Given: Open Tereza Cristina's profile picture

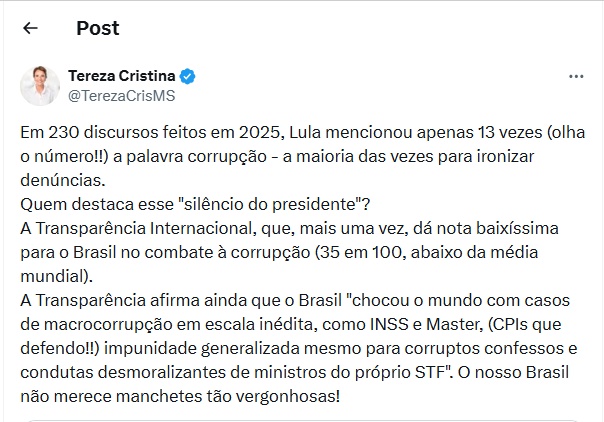Looking at the screenshot, I should 39,86.
